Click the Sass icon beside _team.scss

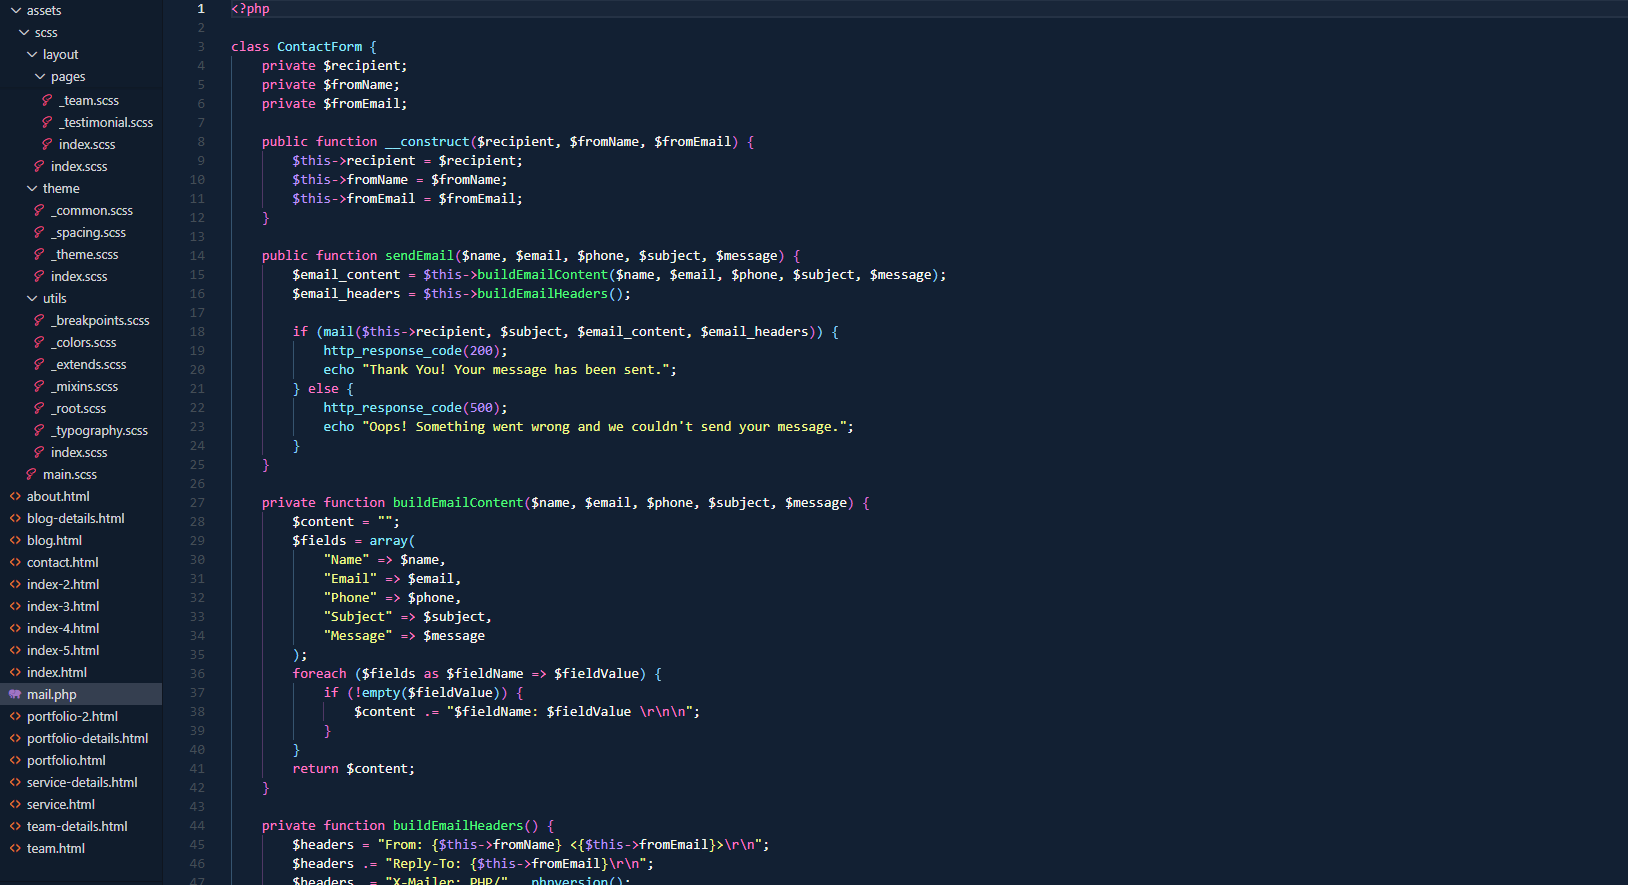[47, 100]
